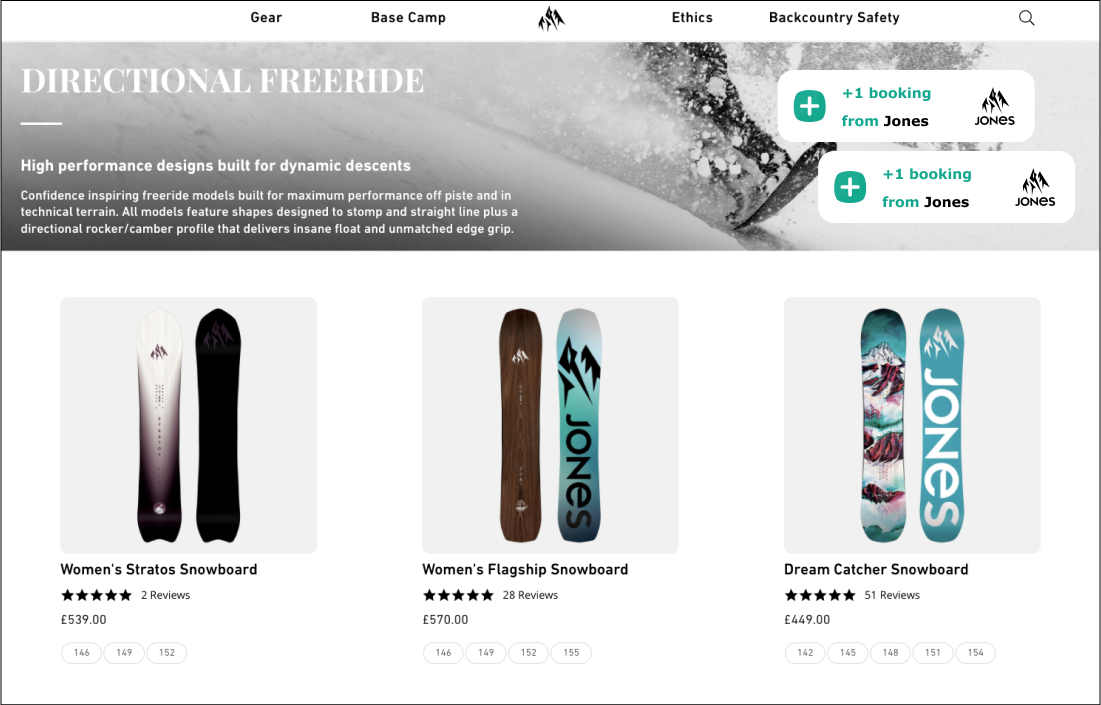Click Jones logo in upper booking card

(x=994, y=107)
